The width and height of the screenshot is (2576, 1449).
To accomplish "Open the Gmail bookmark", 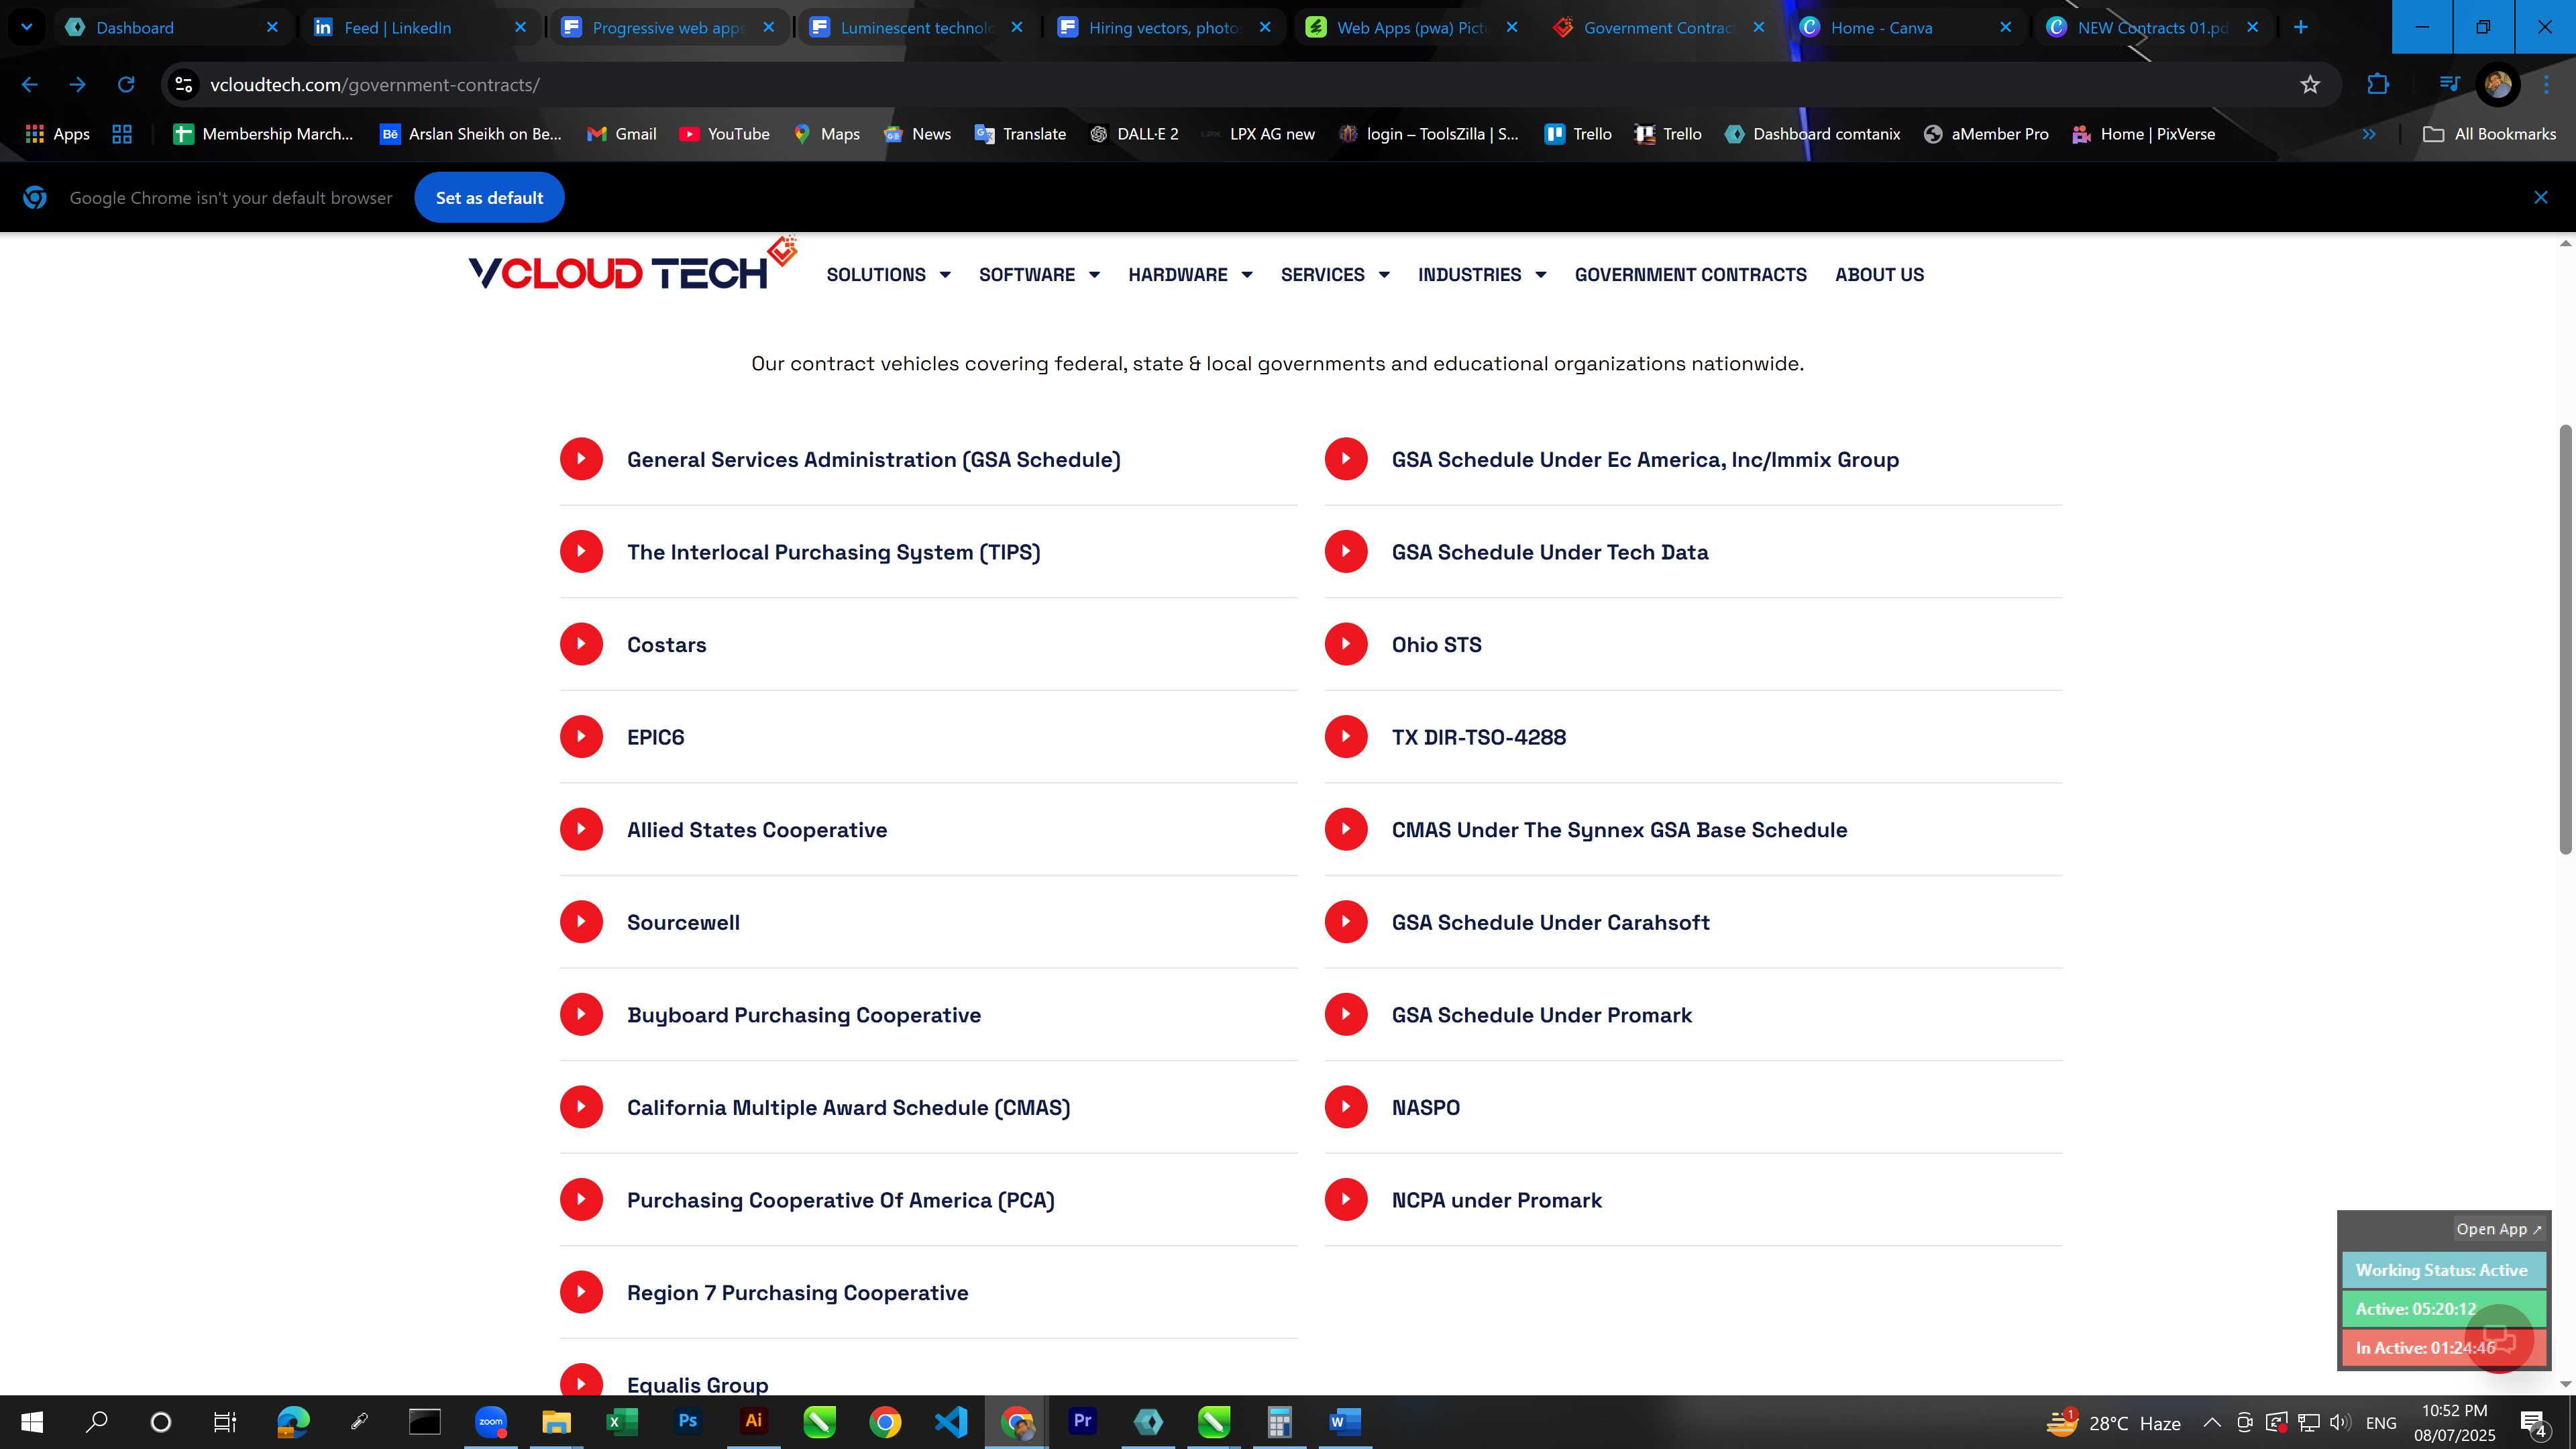I will (x=622, y=134).
